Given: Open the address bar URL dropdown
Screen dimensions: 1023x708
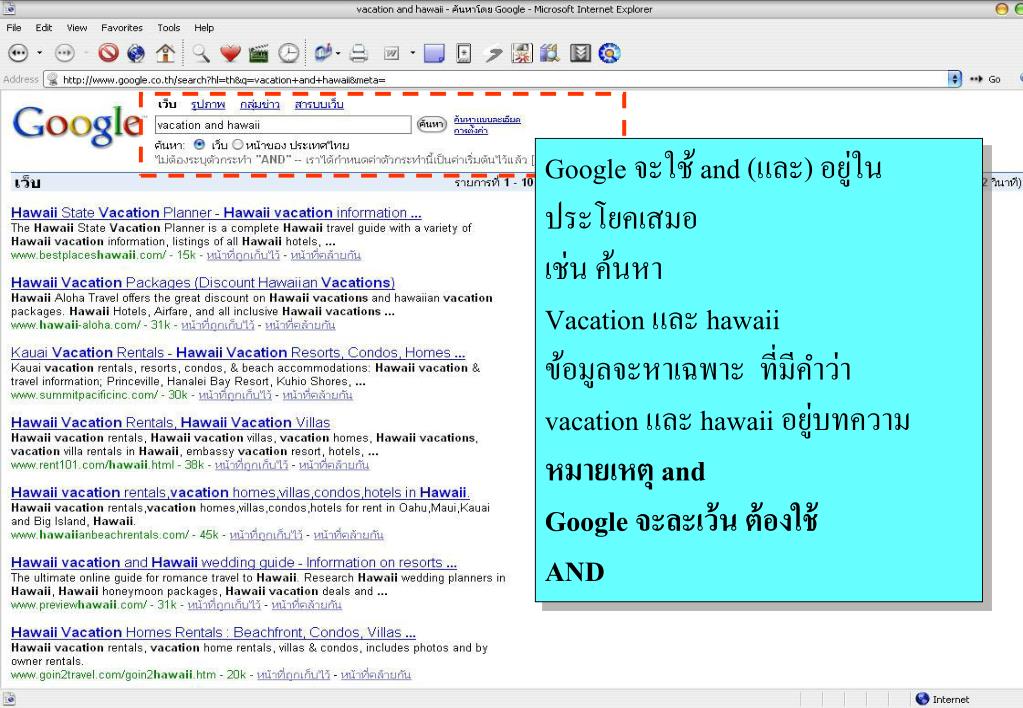Looking at the screenshot, I should tap(954, 80).
